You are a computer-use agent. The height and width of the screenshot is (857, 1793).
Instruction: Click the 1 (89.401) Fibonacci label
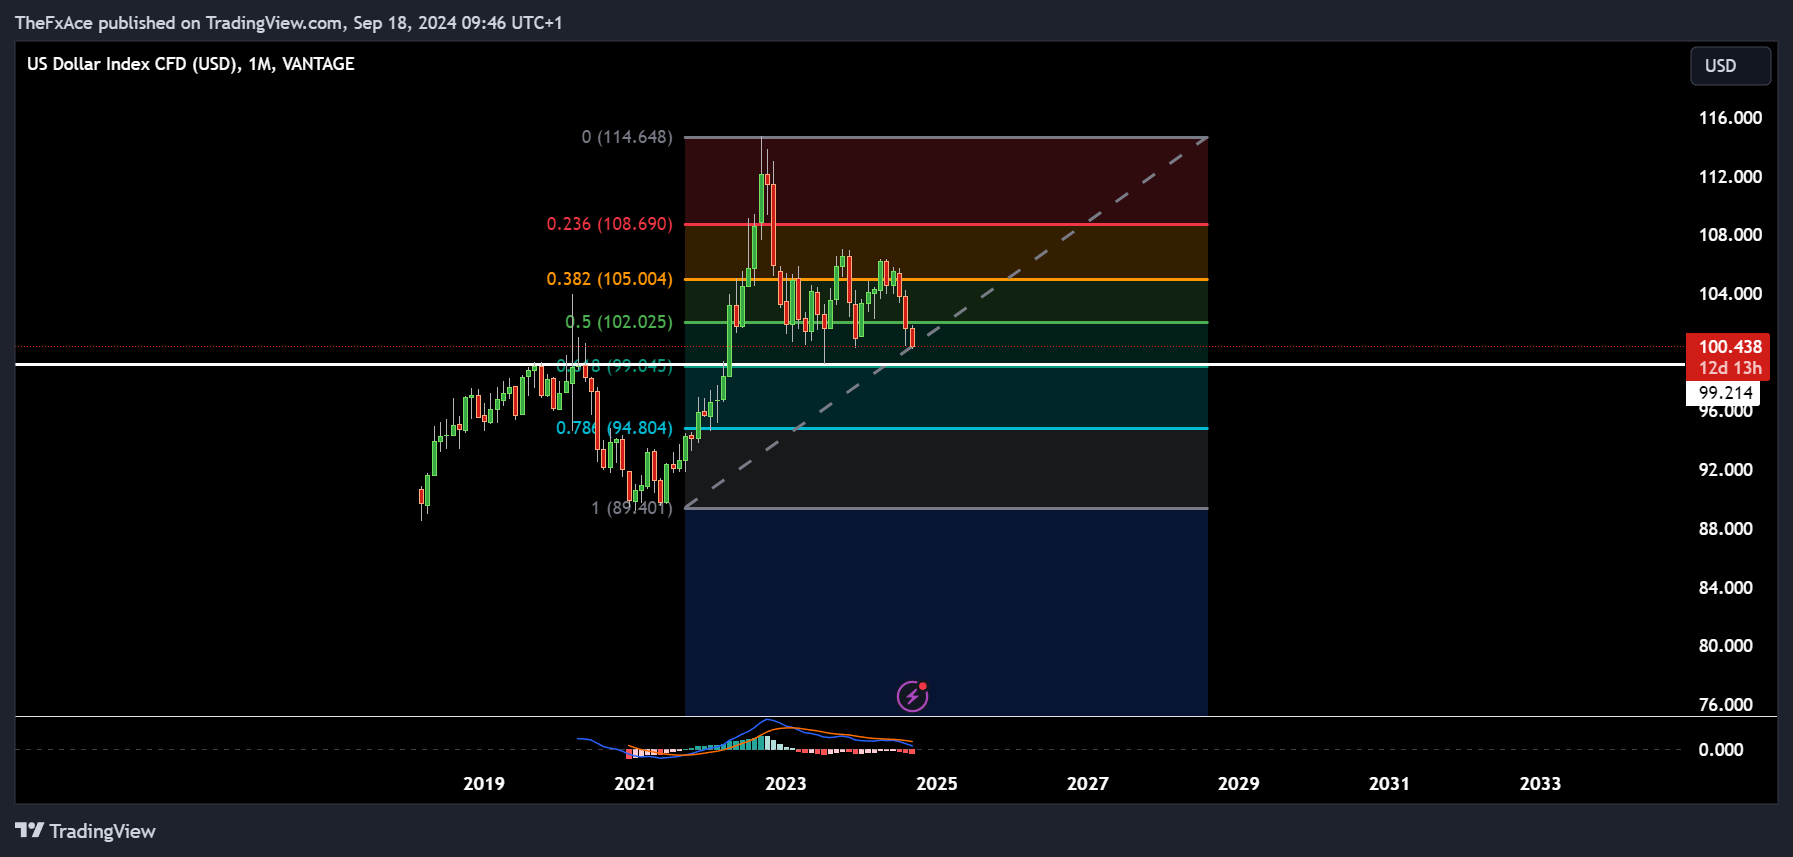[x=631, y=508]
